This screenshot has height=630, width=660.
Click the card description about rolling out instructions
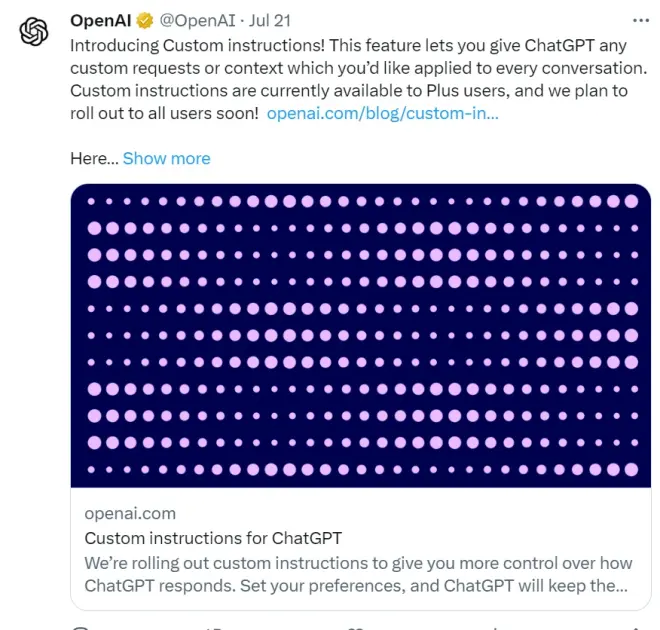click(x=355, y=573)
